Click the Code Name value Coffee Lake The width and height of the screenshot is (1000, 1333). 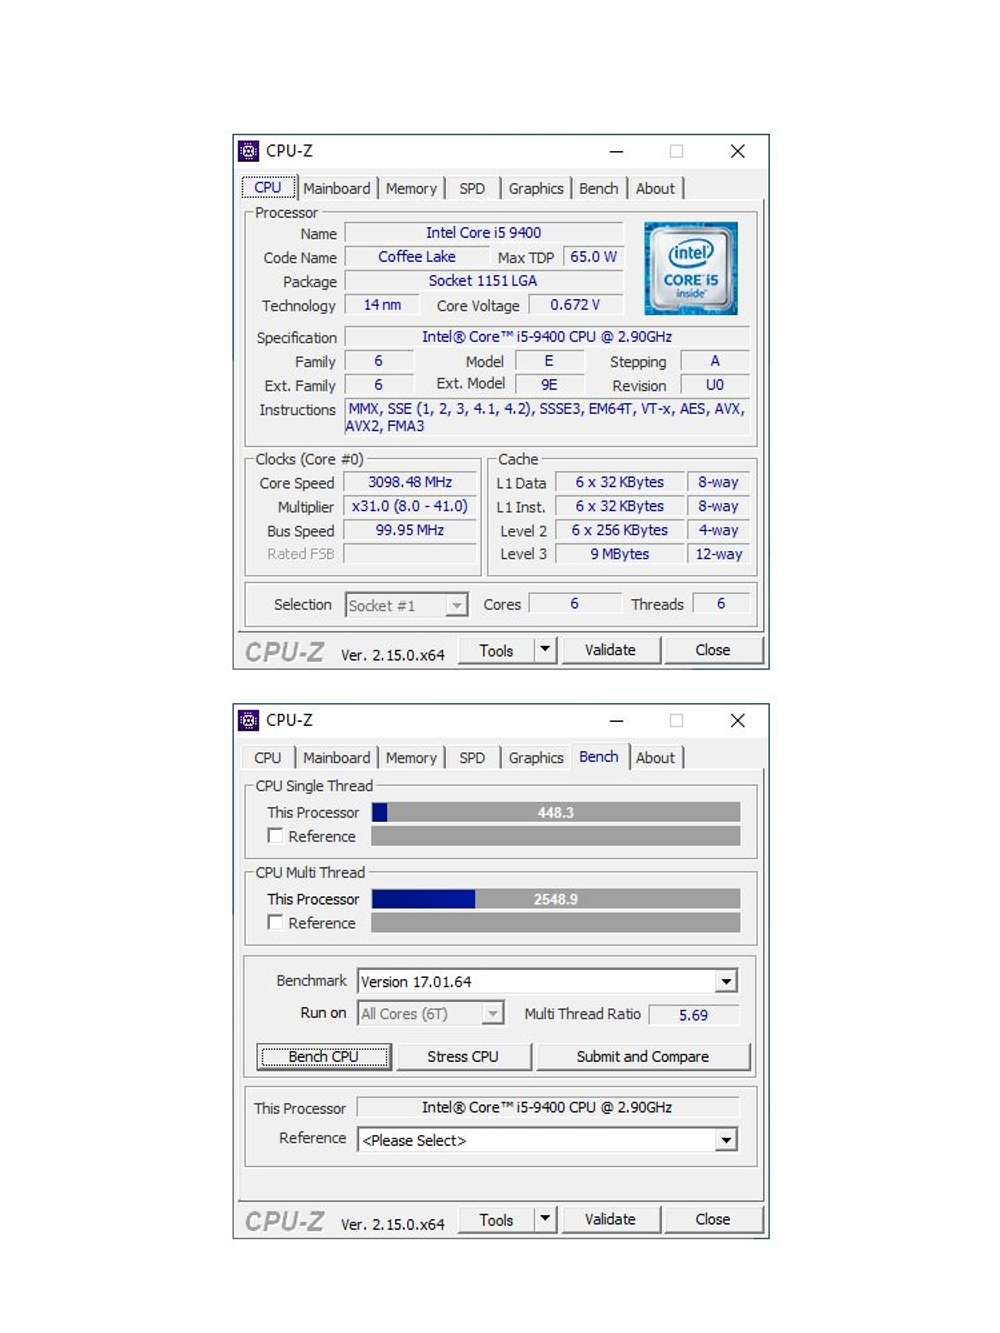click(x=417, y=257)
